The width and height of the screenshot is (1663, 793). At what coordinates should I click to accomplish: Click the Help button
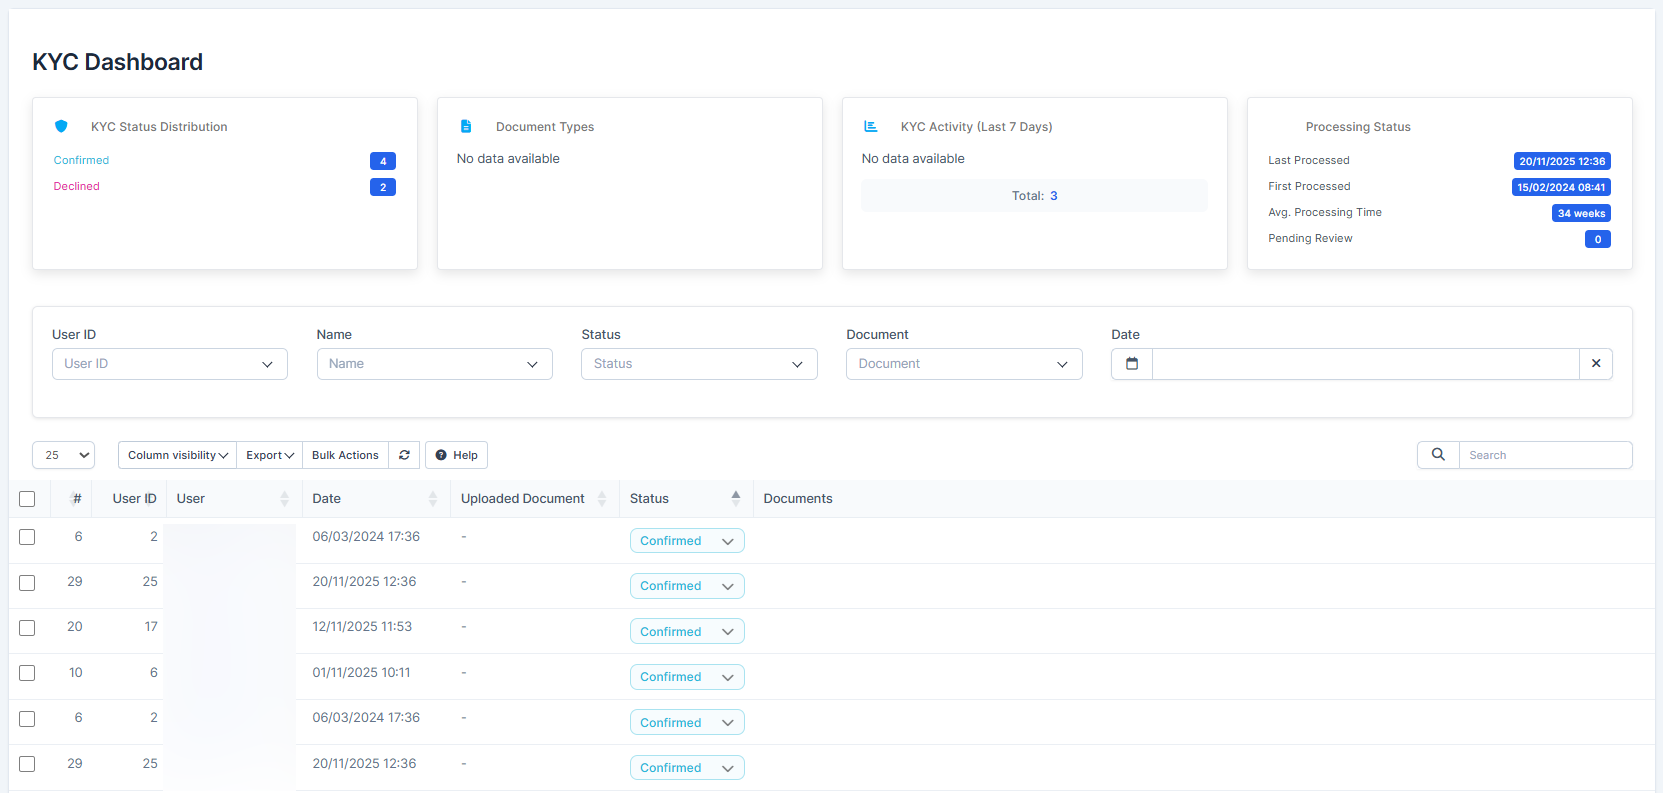(x=456, y=455)
